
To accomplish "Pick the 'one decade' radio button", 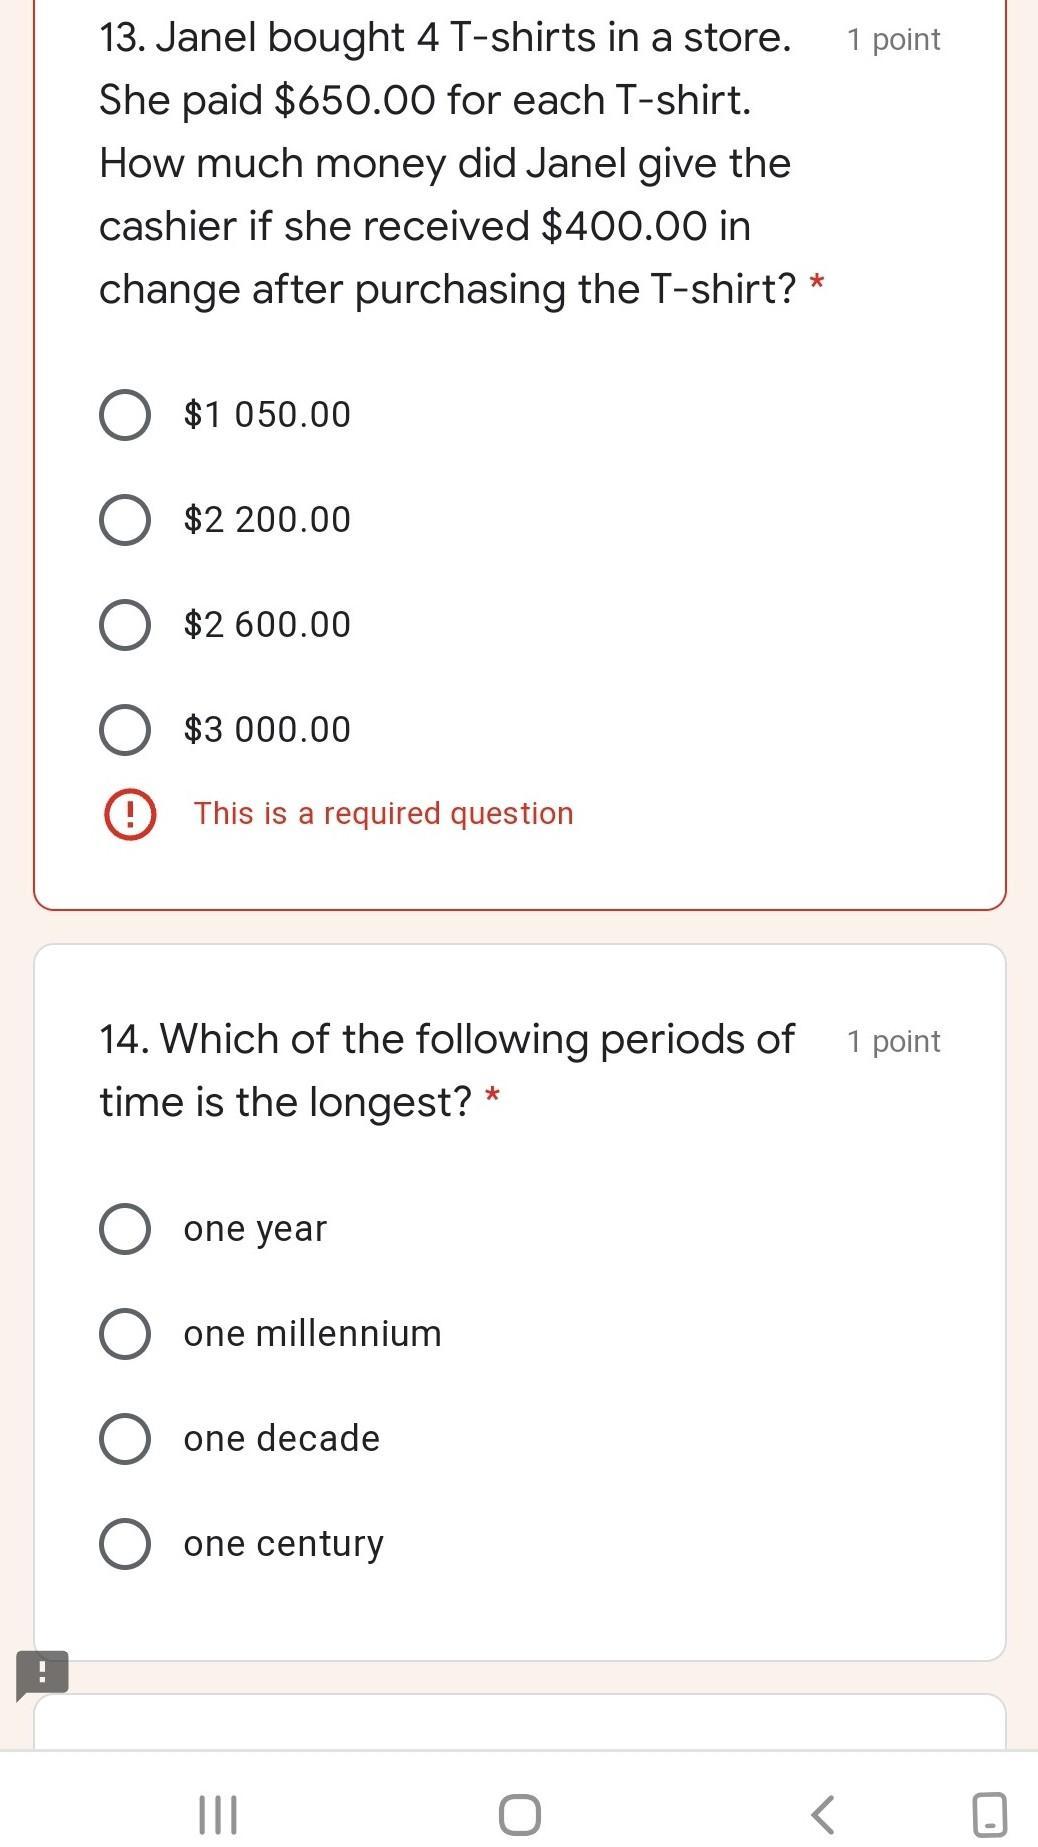I will click(125, 1439).
